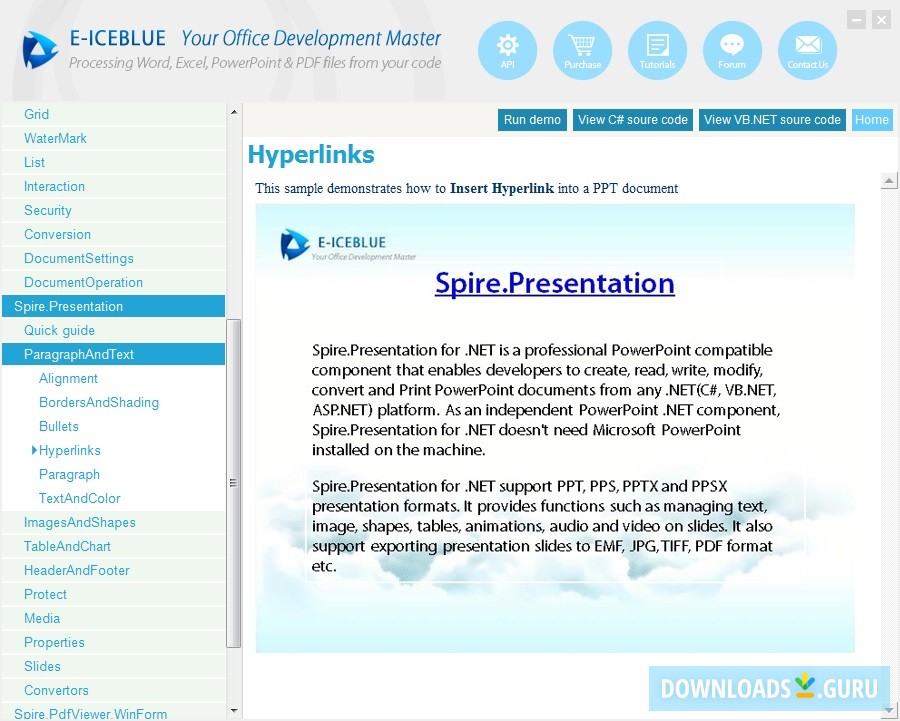
Task: Click the 'Insert Hyperlink' bold text
Action: [502, 188]
